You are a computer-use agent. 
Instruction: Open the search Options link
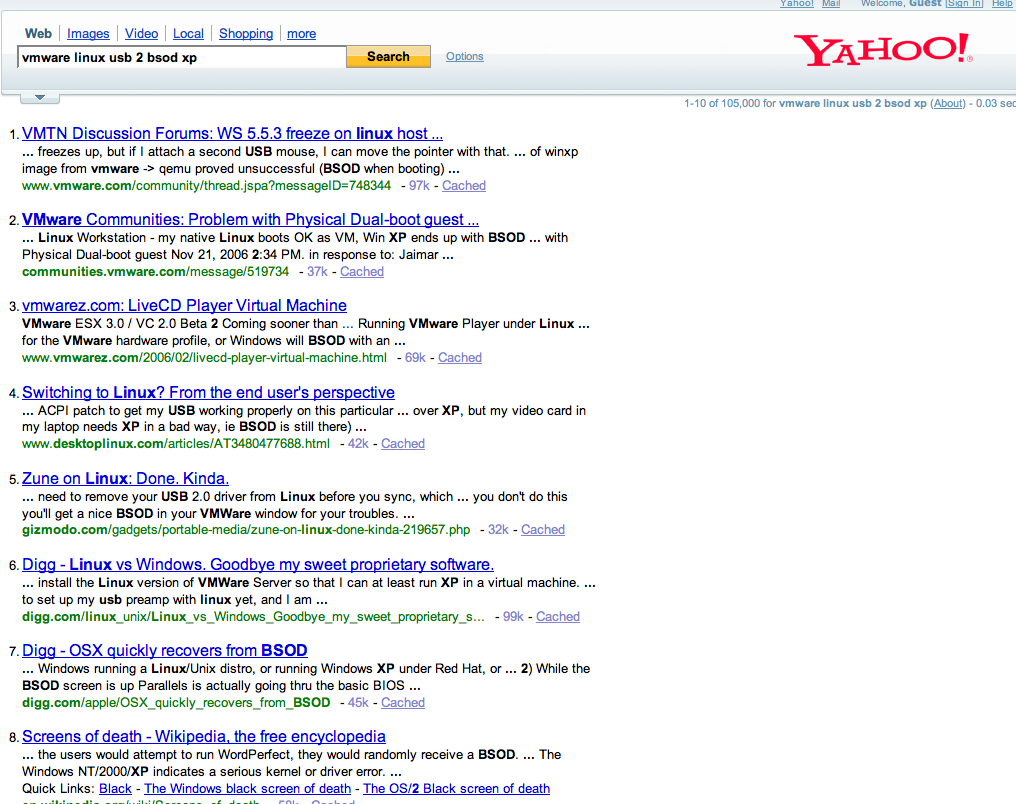[x=465, y=56]
